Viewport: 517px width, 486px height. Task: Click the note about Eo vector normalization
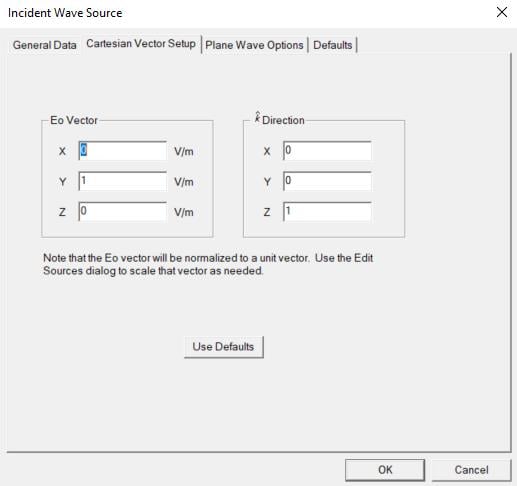[208, 264]
